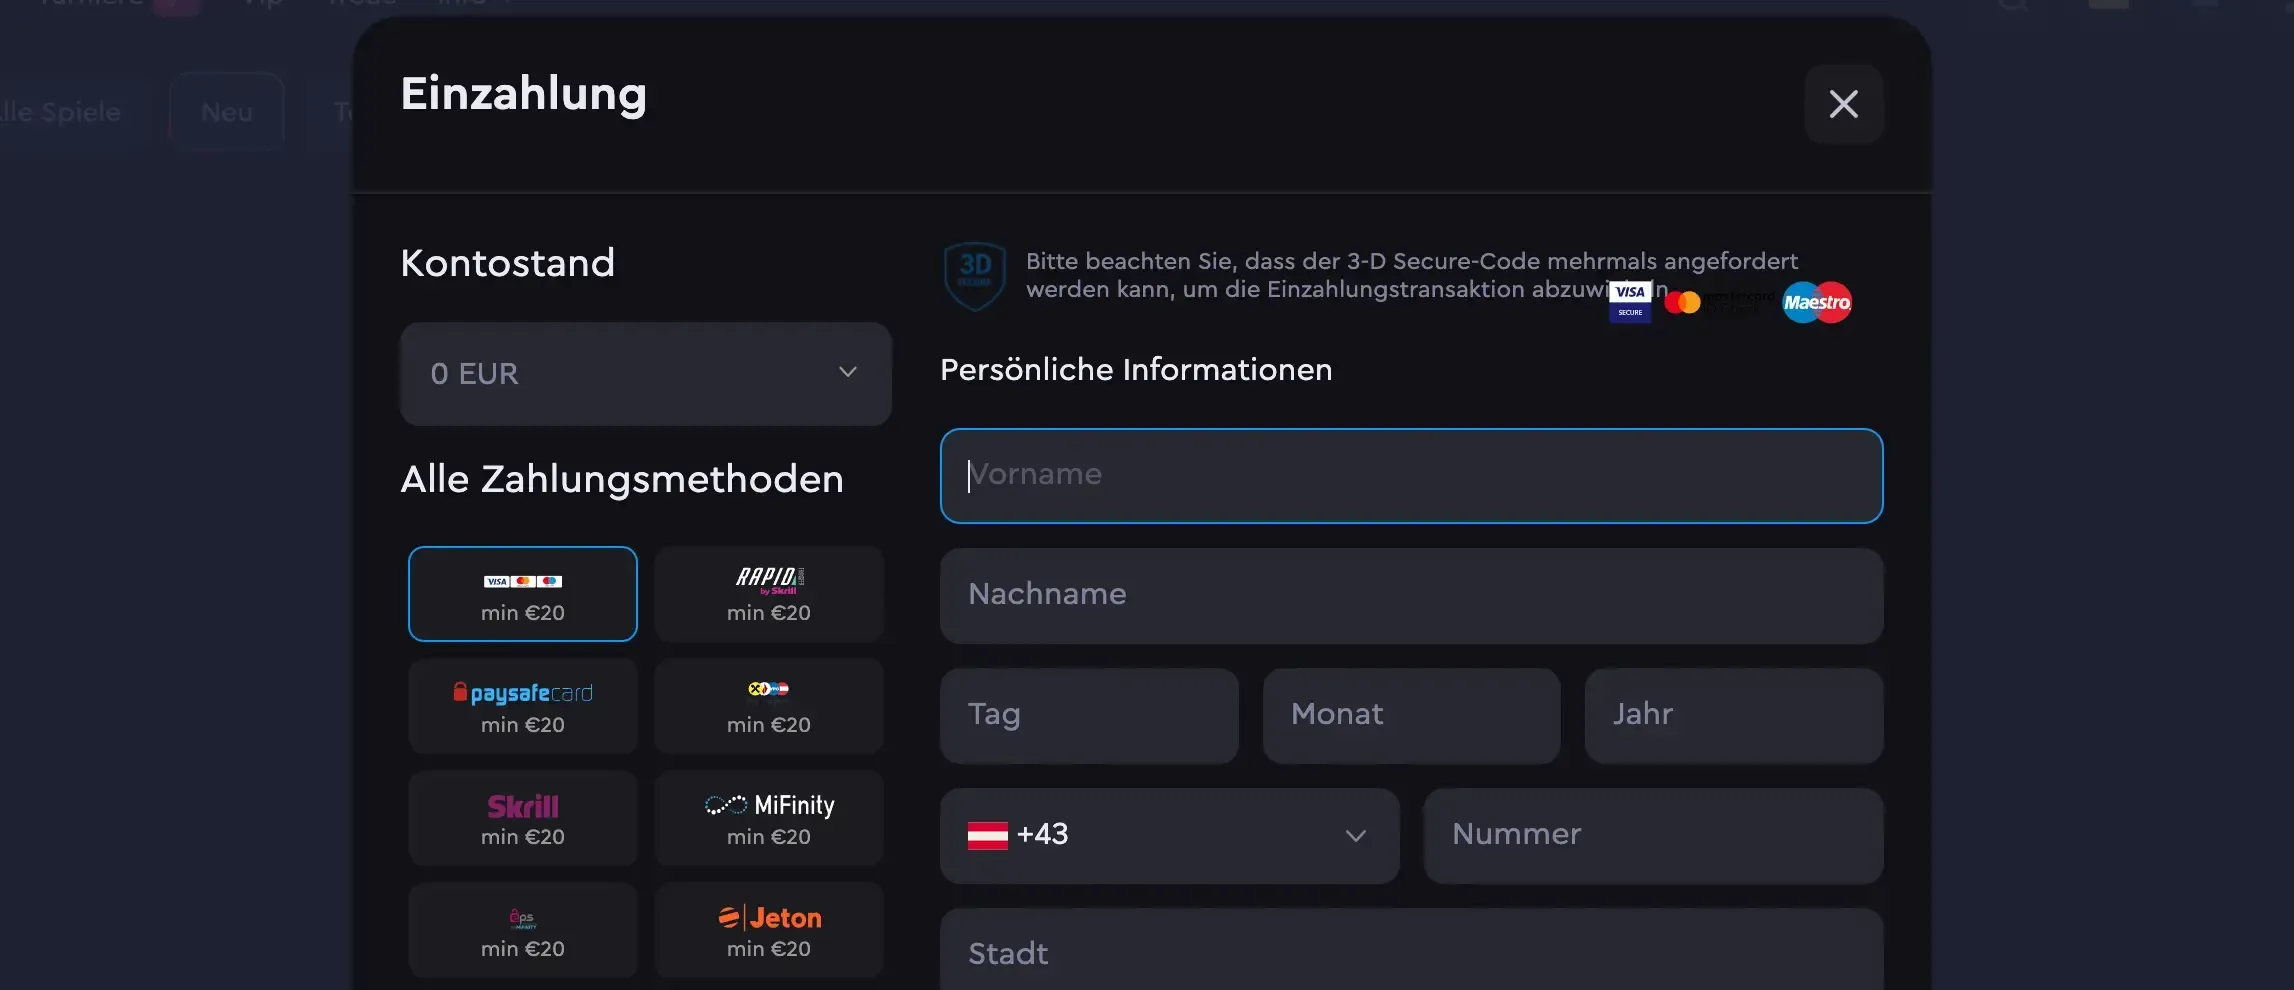Close the Einzahlung dialog
The height and width of the screenshot is (990, 2294).
(1843, 104)
